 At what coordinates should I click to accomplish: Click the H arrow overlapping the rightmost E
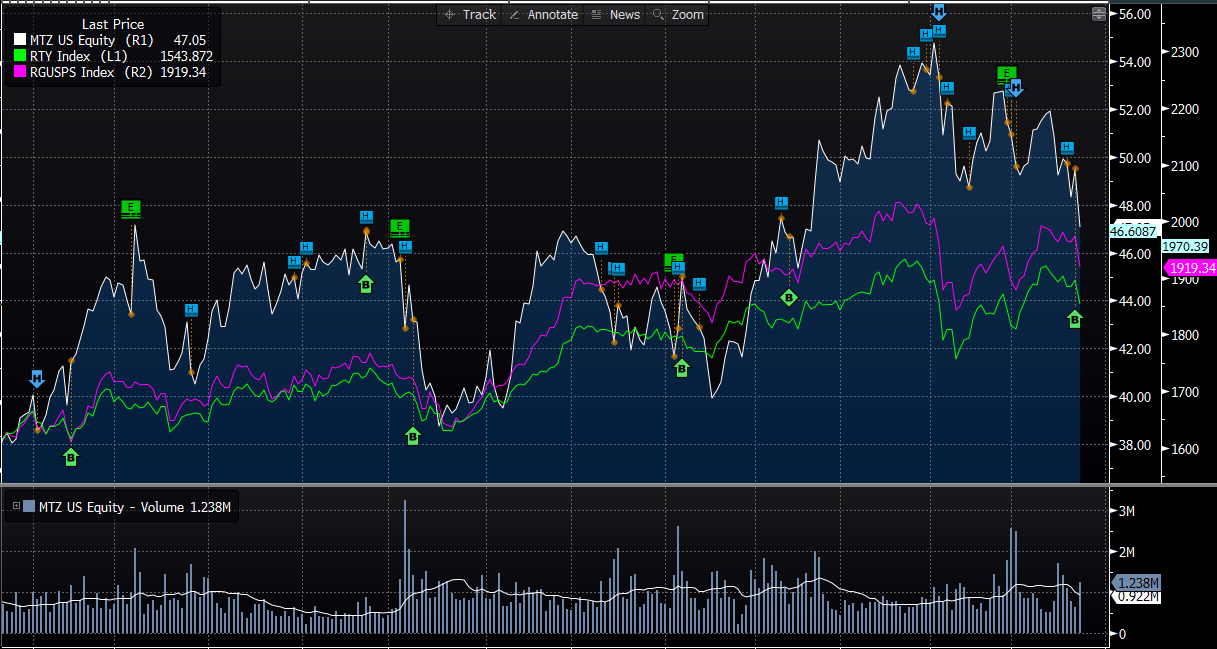coord(1016,88)
